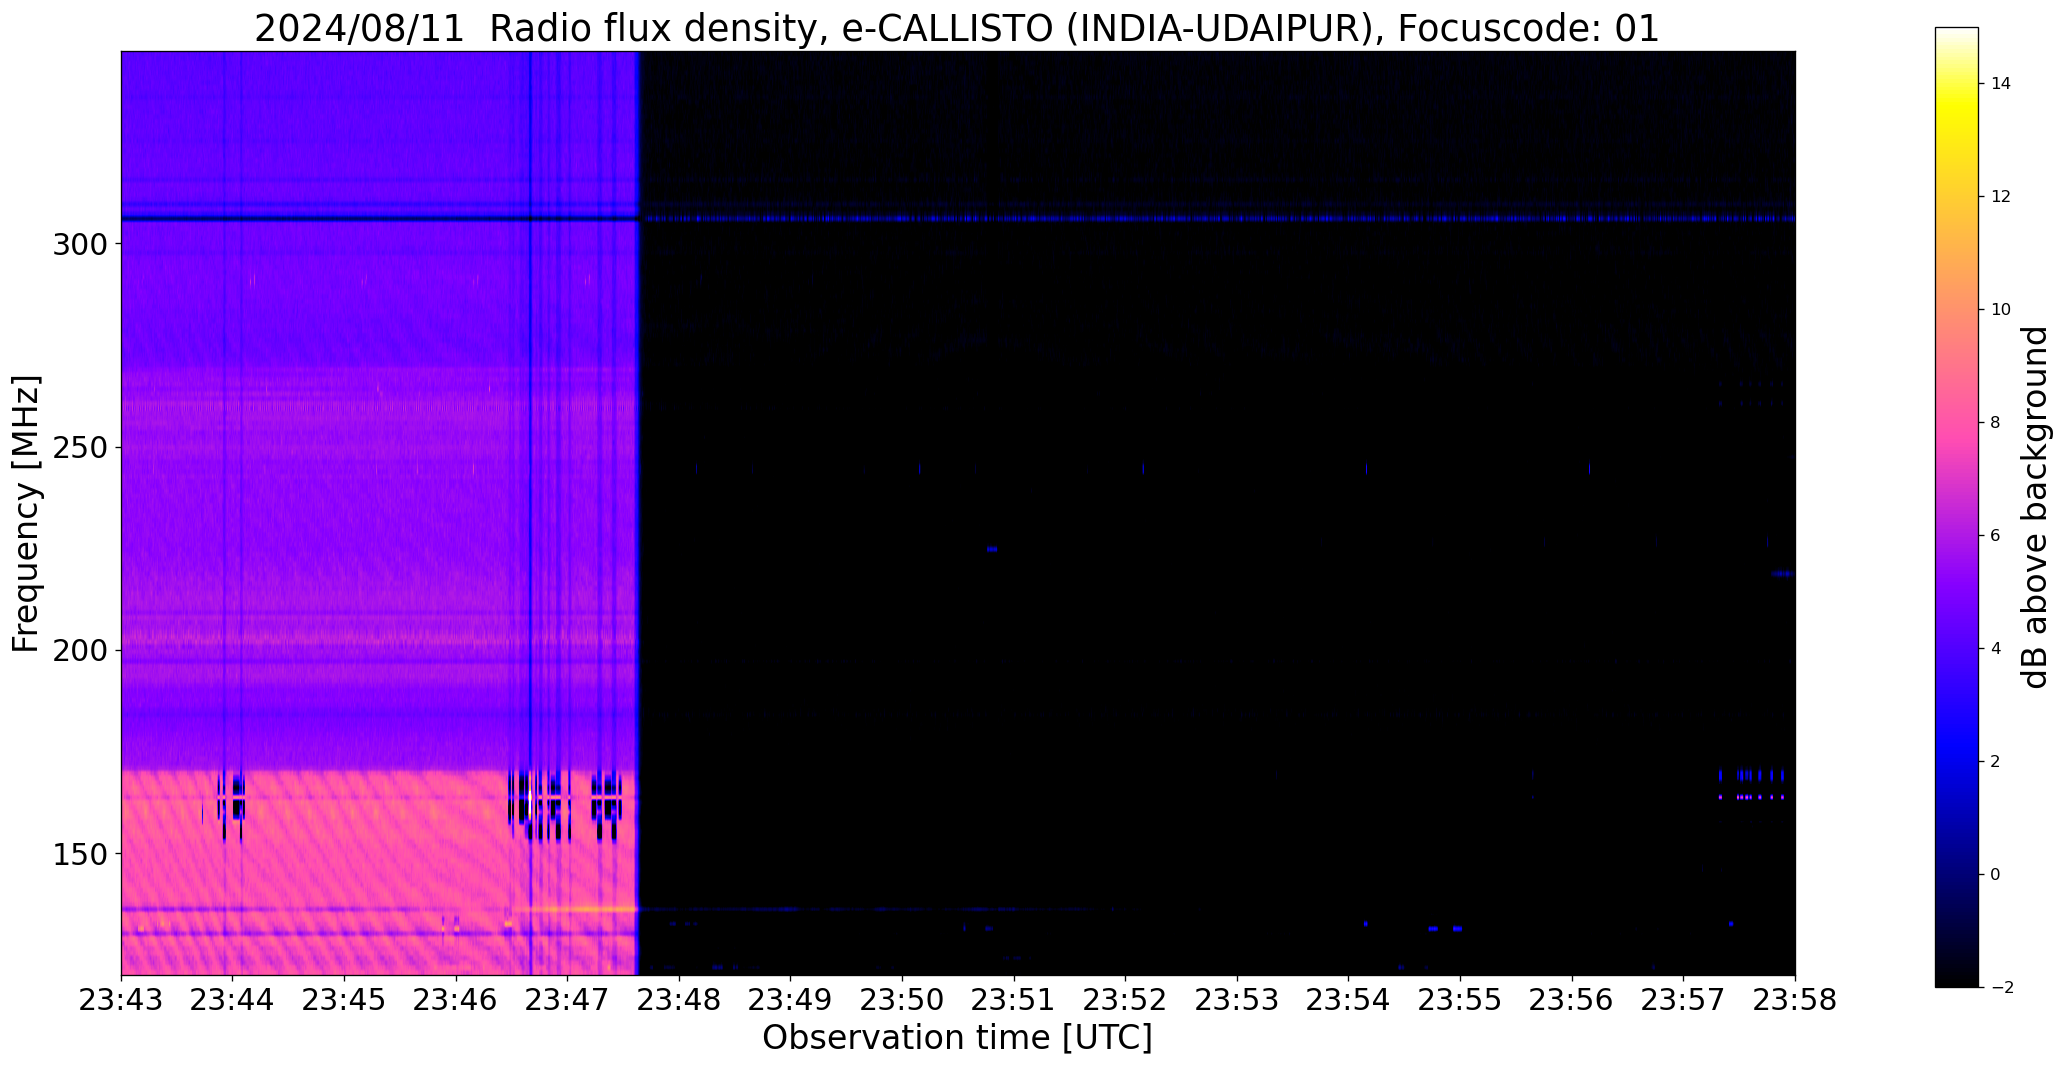The image size is (2066, 1067).
Task: Click the colorbar tick value 2
Action: pos(1996,761)
